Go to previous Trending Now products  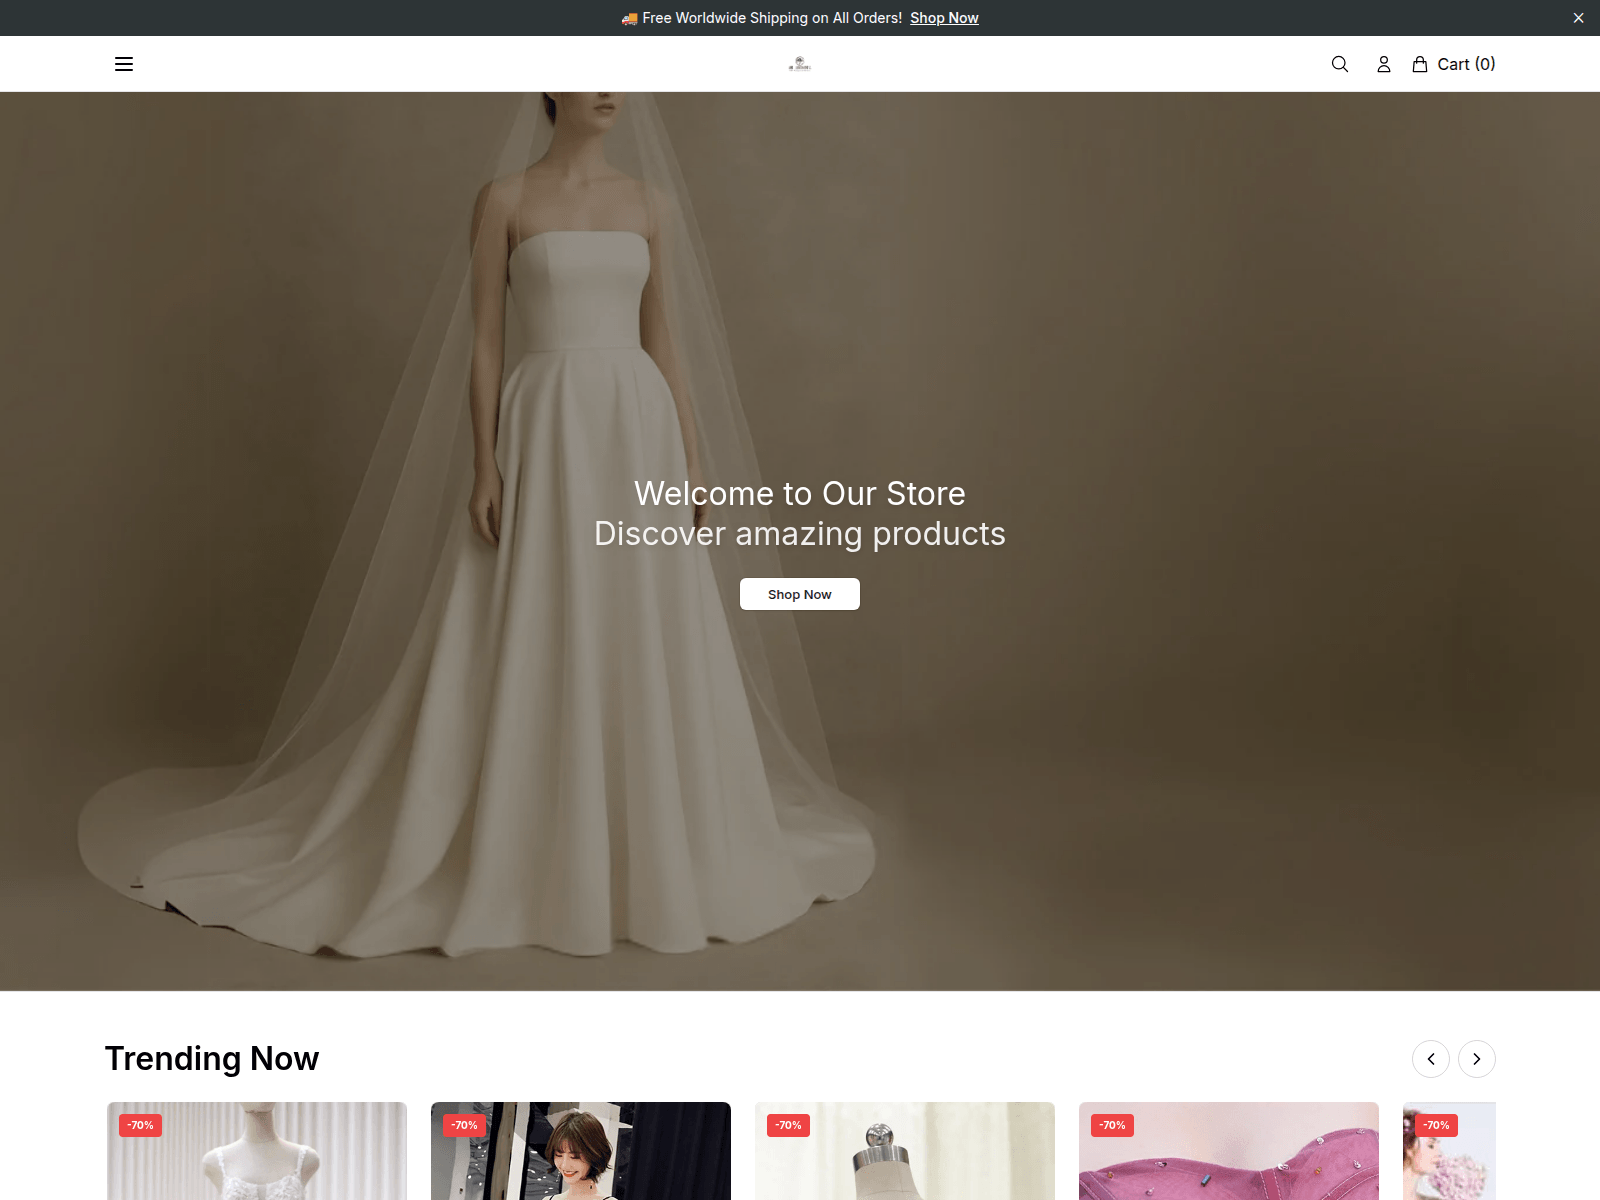click(x=1431, y=1059)
